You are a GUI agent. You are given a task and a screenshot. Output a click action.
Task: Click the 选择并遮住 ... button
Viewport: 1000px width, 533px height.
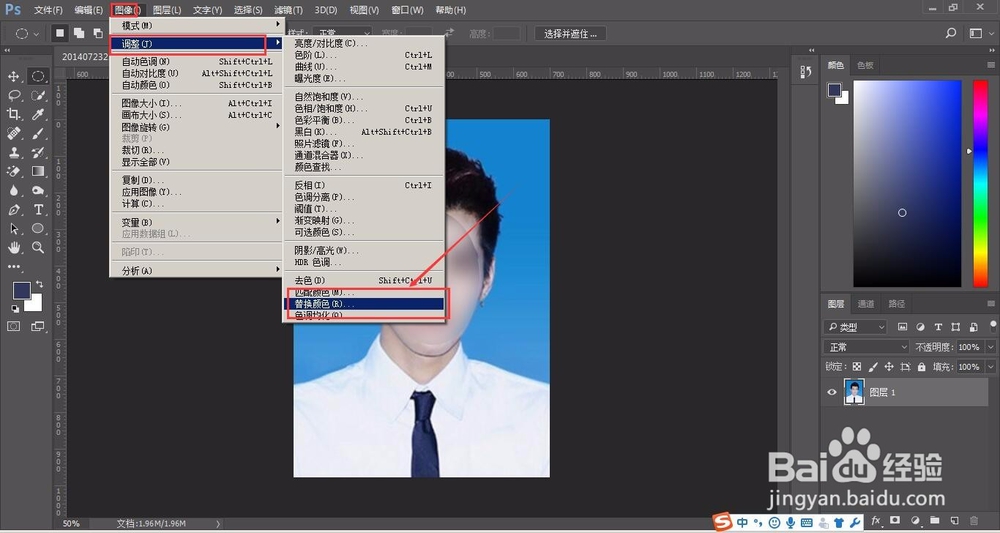pyautogui.click(x=570, y=34)
